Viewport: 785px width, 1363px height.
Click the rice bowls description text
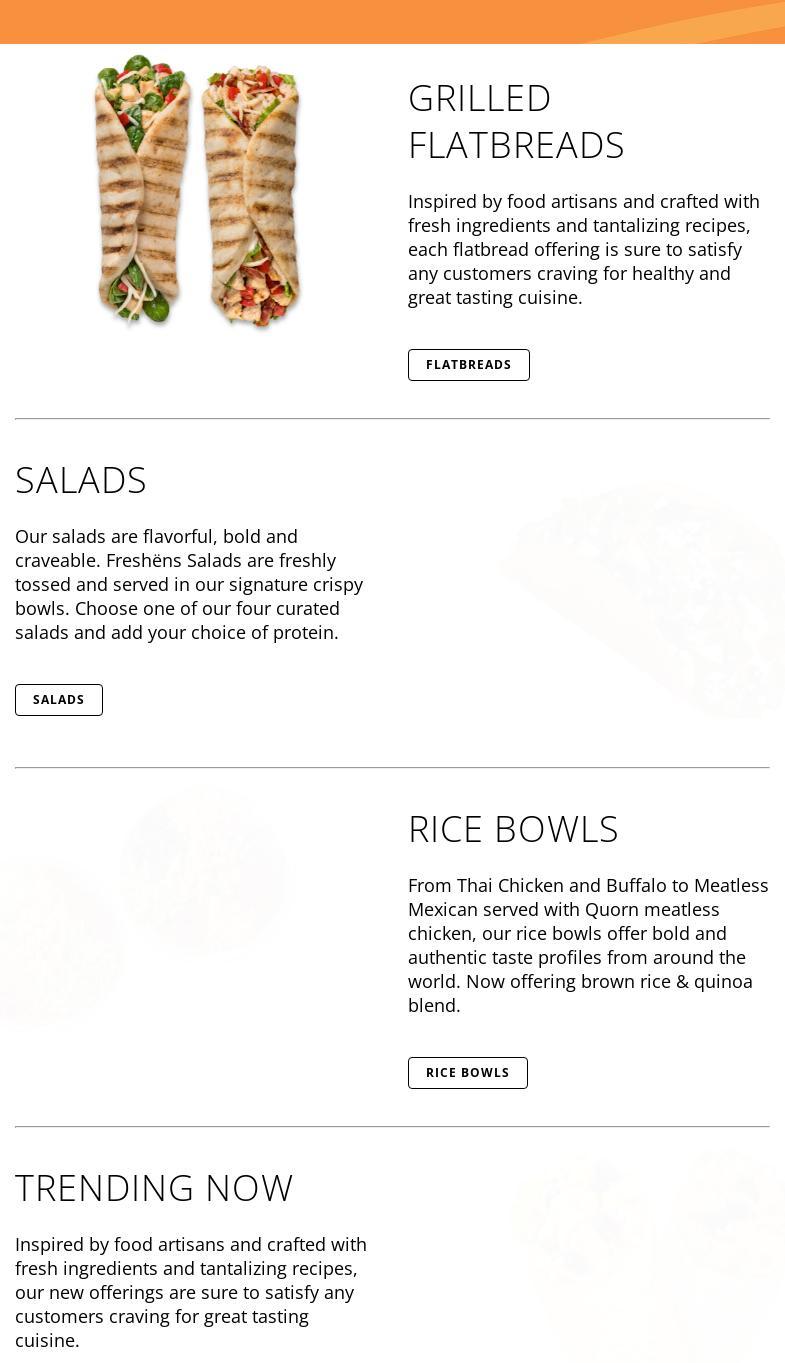[588, 945]
